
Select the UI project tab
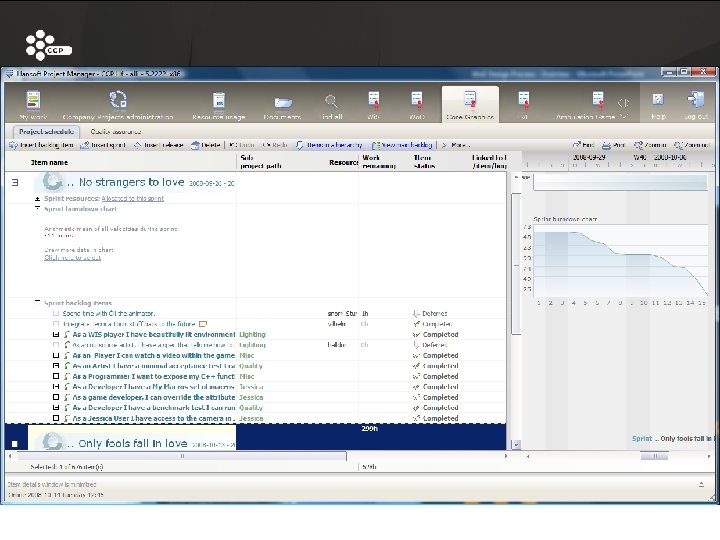pyautogui.click(x=523, y=104)
